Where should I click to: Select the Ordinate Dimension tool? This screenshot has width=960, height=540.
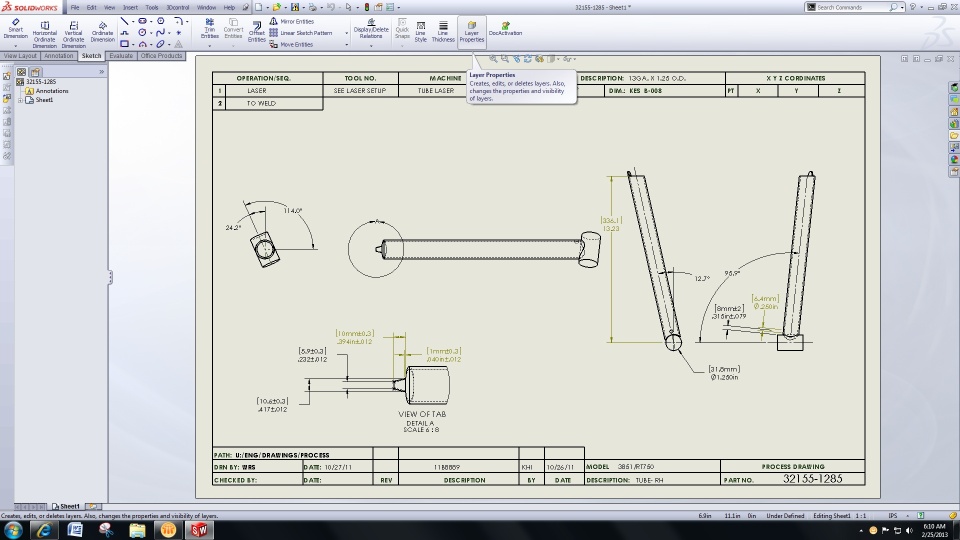coord(102,32)
